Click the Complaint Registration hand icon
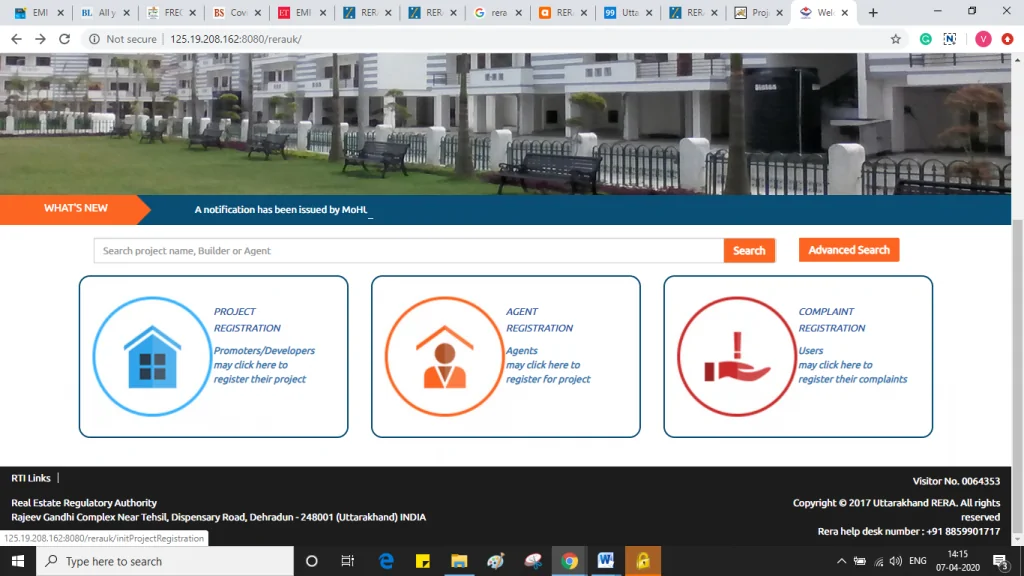1024x576 pixels. 737,356
